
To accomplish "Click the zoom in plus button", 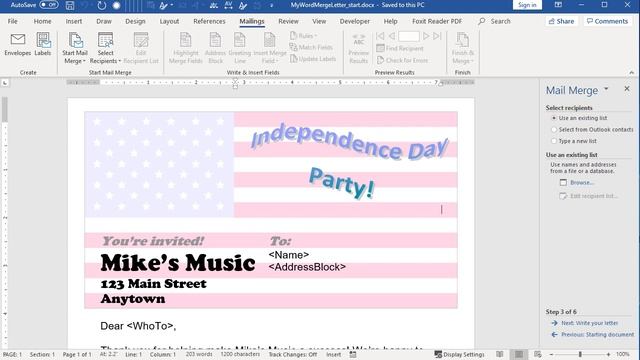I will pos(608,354).
